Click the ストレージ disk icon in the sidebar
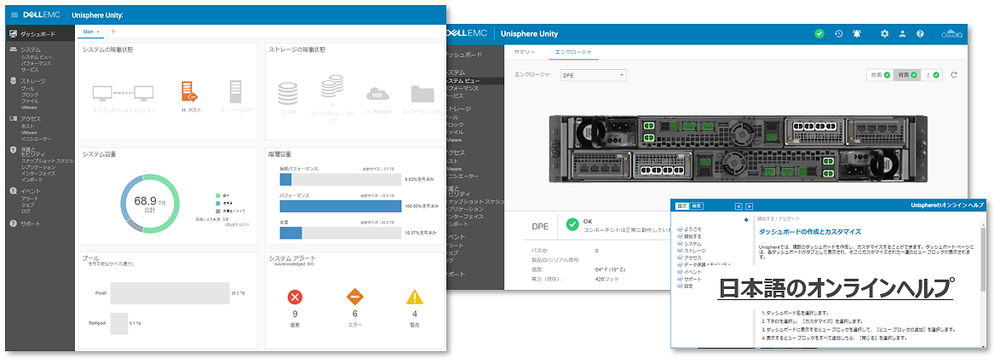Screen dimensions: 1000x364 click(x=13, y=81)
